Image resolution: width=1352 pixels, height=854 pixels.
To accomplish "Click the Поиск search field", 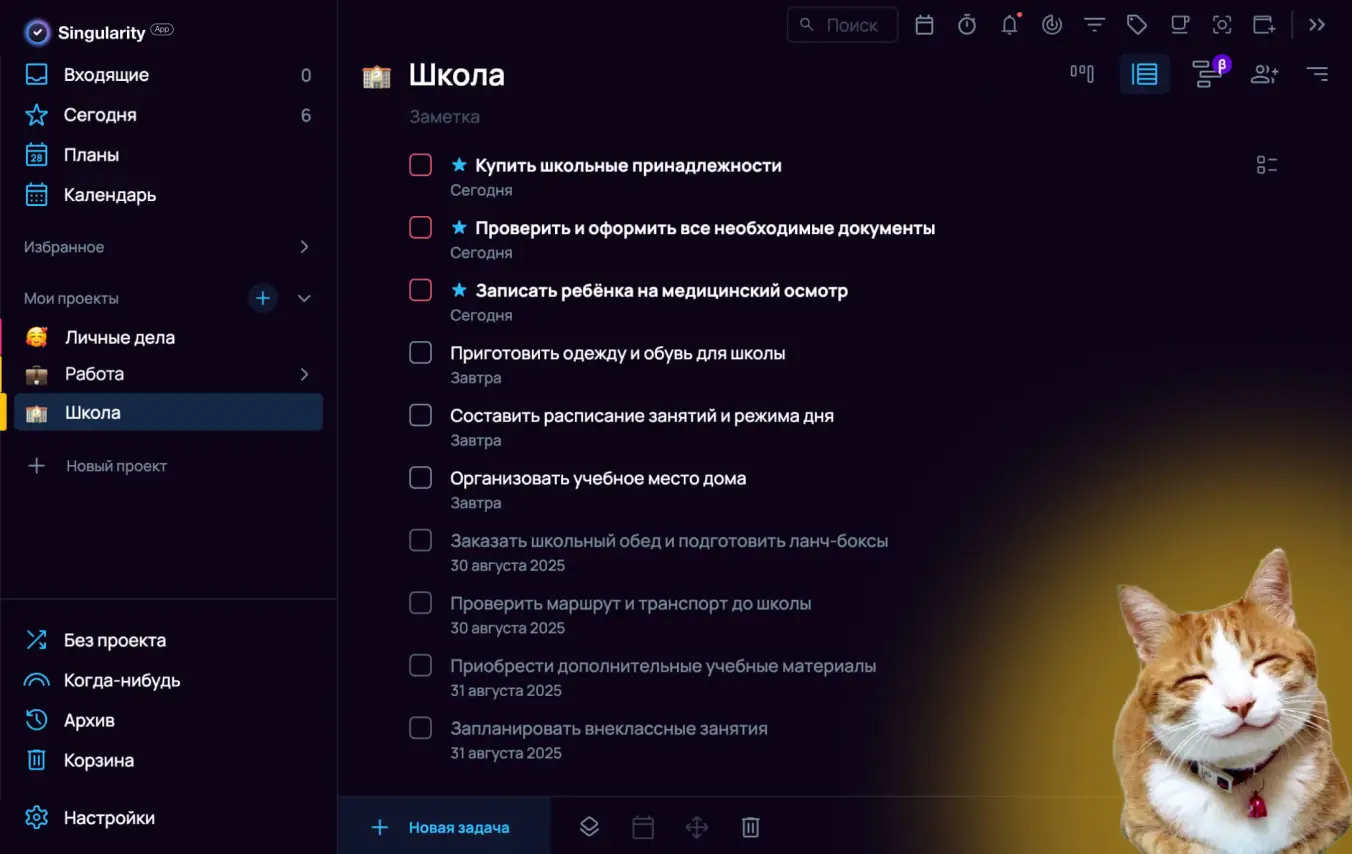I will [843, 25].
